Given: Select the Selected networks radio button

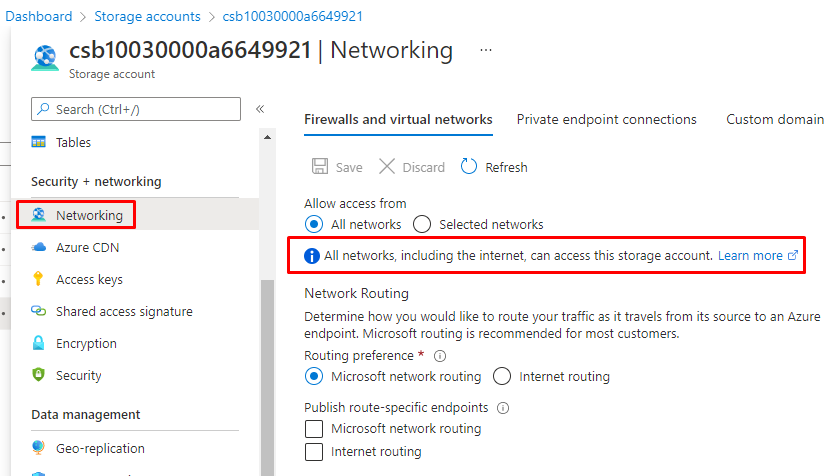Looking at the screenshot, I should coord(422,224).
